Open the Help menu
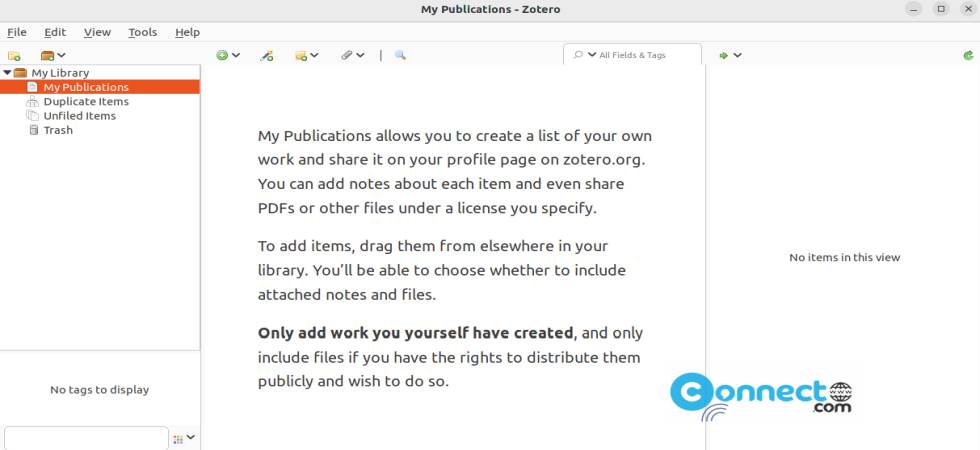Screen dimensions: 980x450 188,32
